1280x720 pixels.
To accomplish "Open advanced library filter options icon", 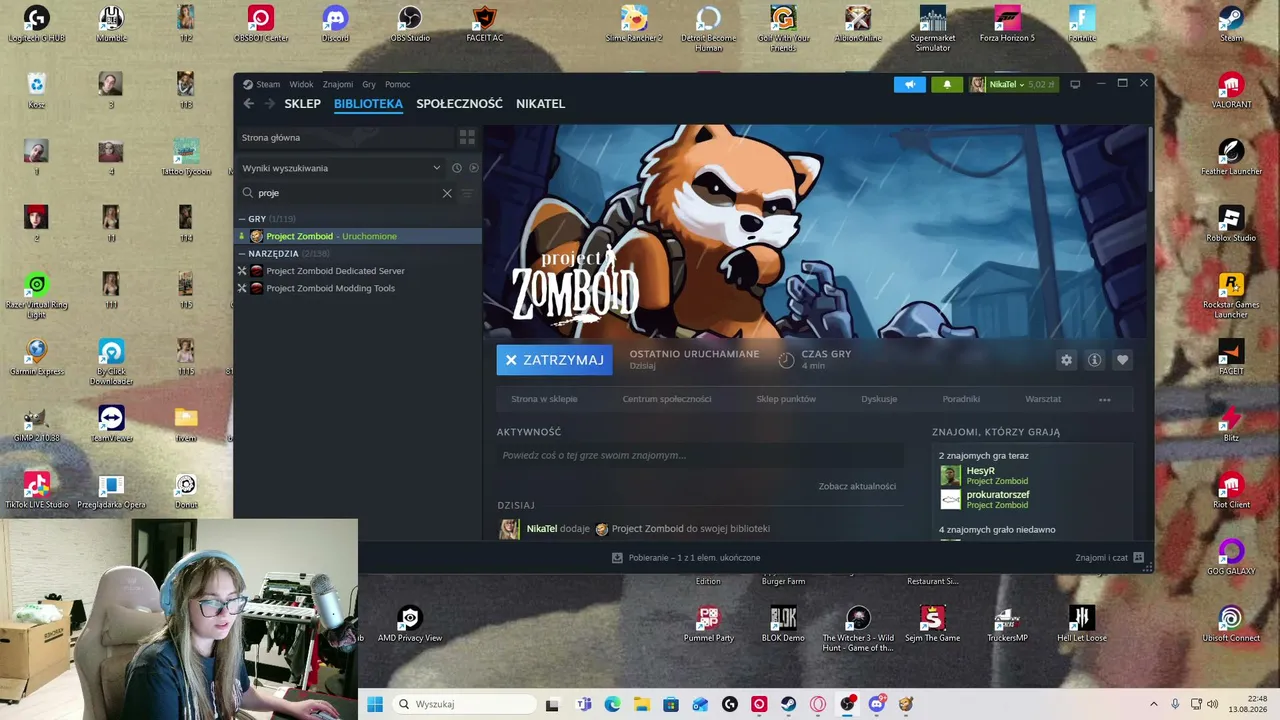I will point(467,193).
